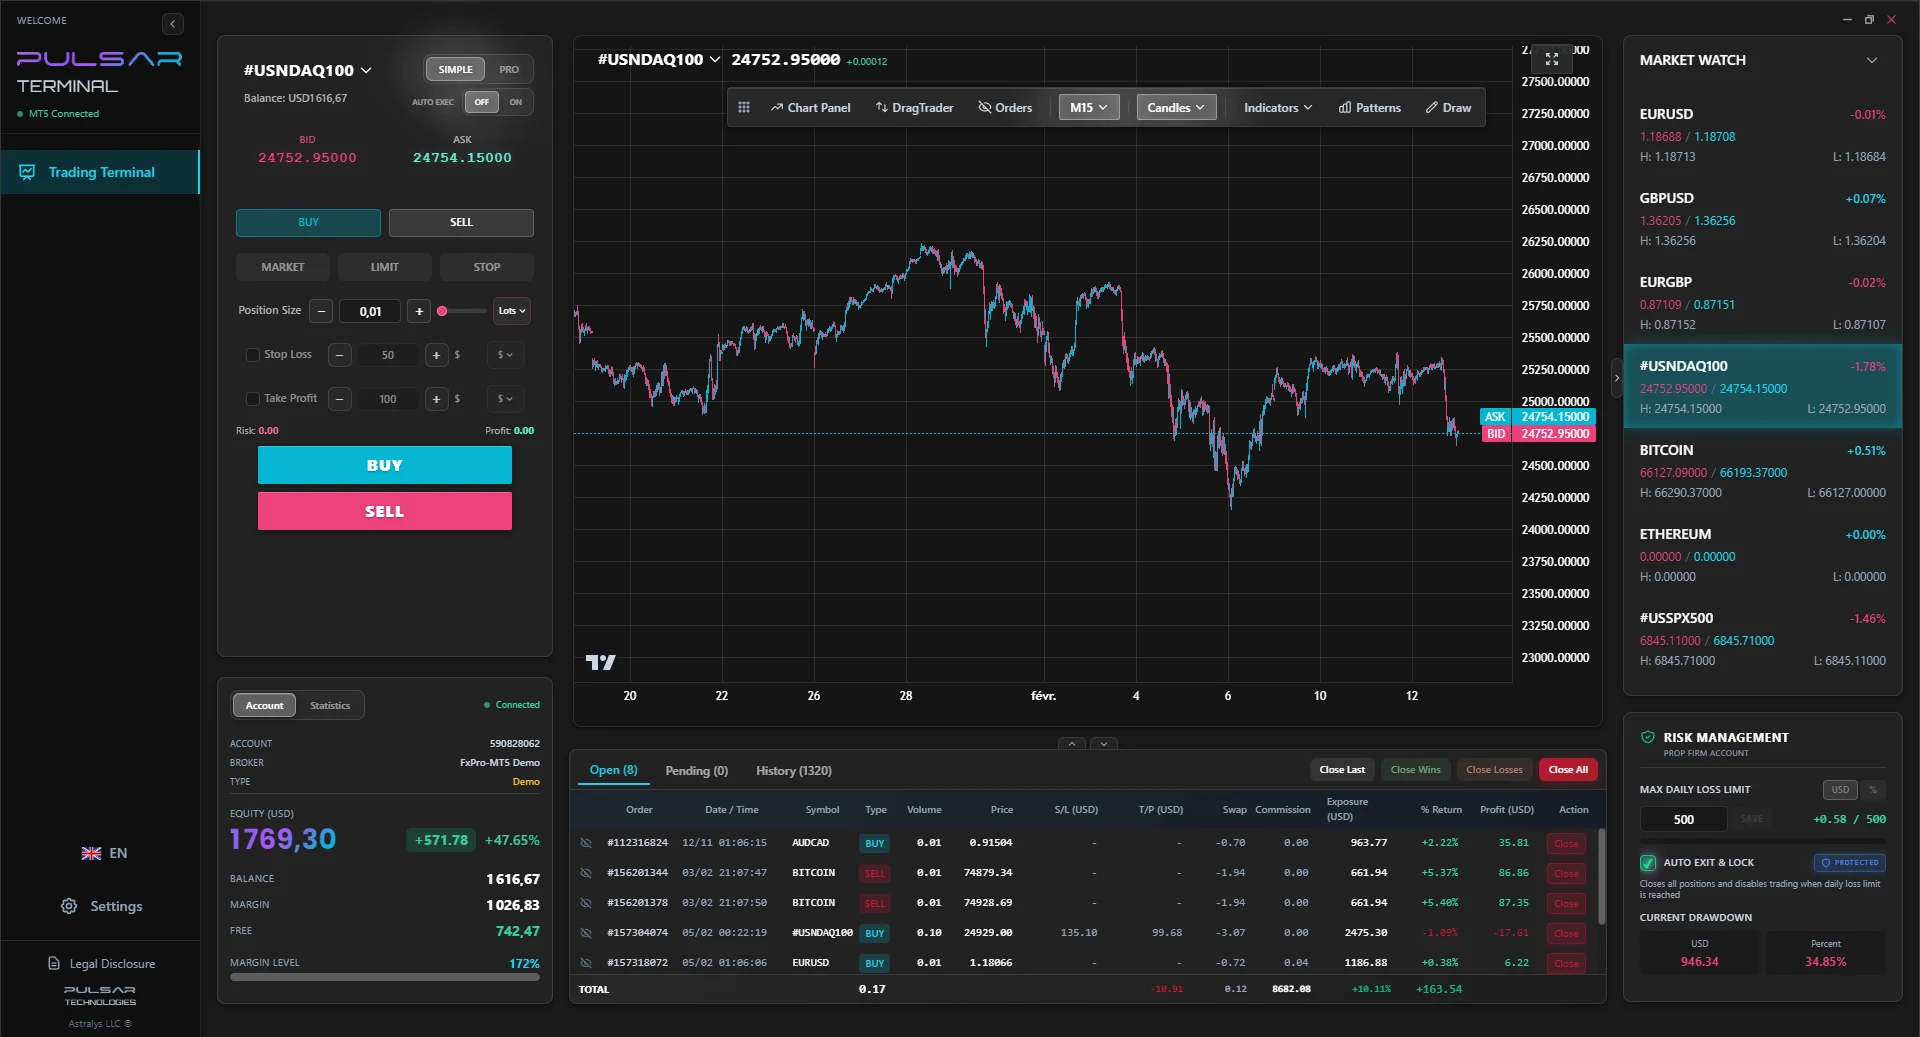Switch to the Open (8) tab
Viewport: 1920px width, 1037px height.
tap(613, 770)
